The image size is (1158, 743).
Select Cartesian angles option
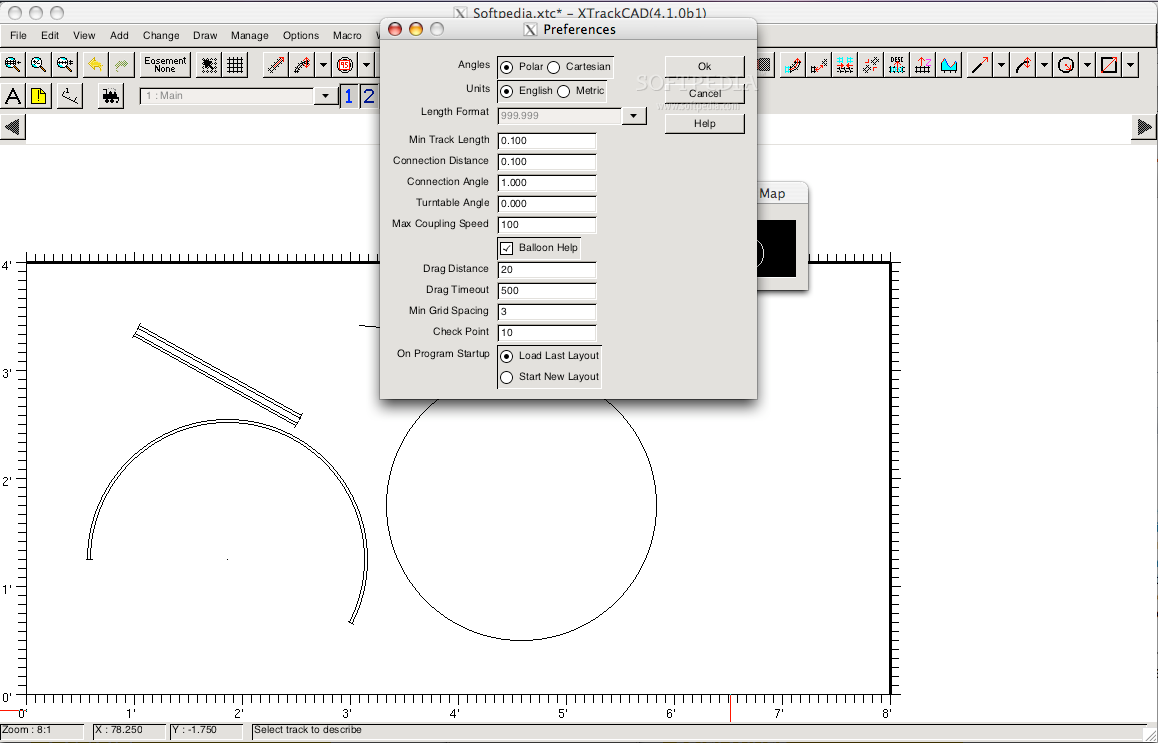click(554, 67)
